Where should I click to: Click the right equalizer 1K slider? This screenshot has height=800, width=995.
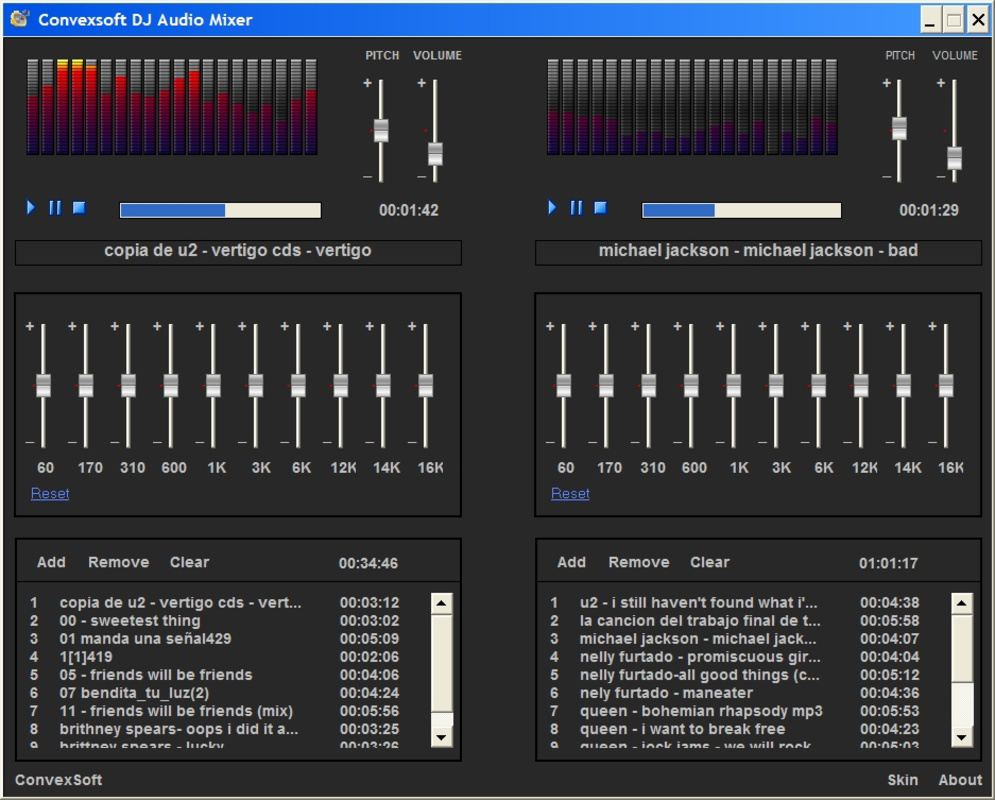(734, 385)
